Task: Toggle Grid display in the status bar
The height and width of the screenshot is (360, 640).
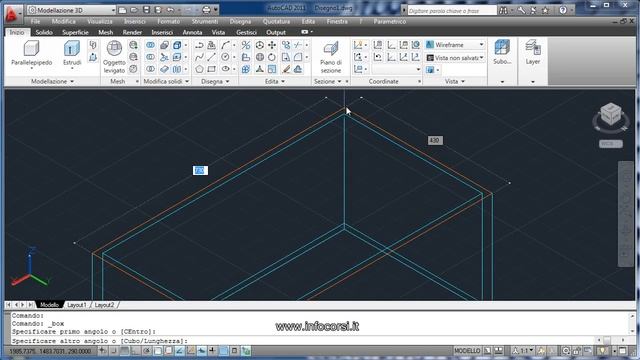Action: coord(124,351)
